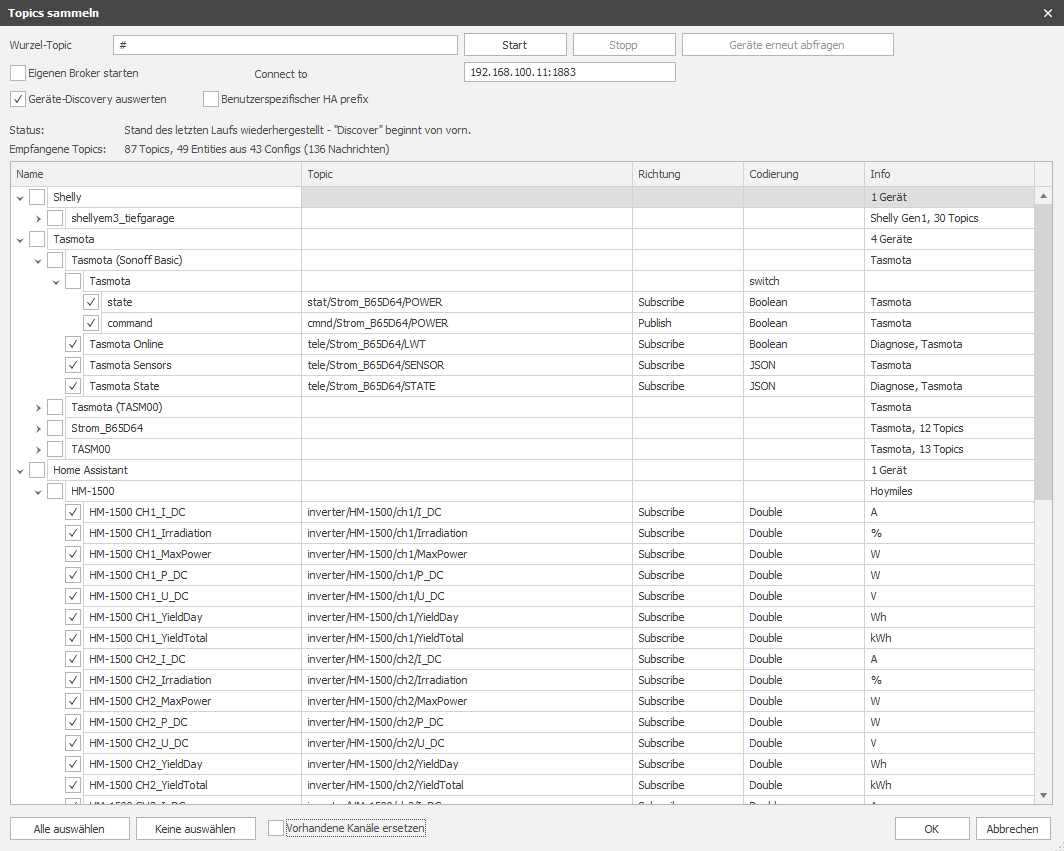
Task: Sort by the Richtung column header
Action: (688, 174)
